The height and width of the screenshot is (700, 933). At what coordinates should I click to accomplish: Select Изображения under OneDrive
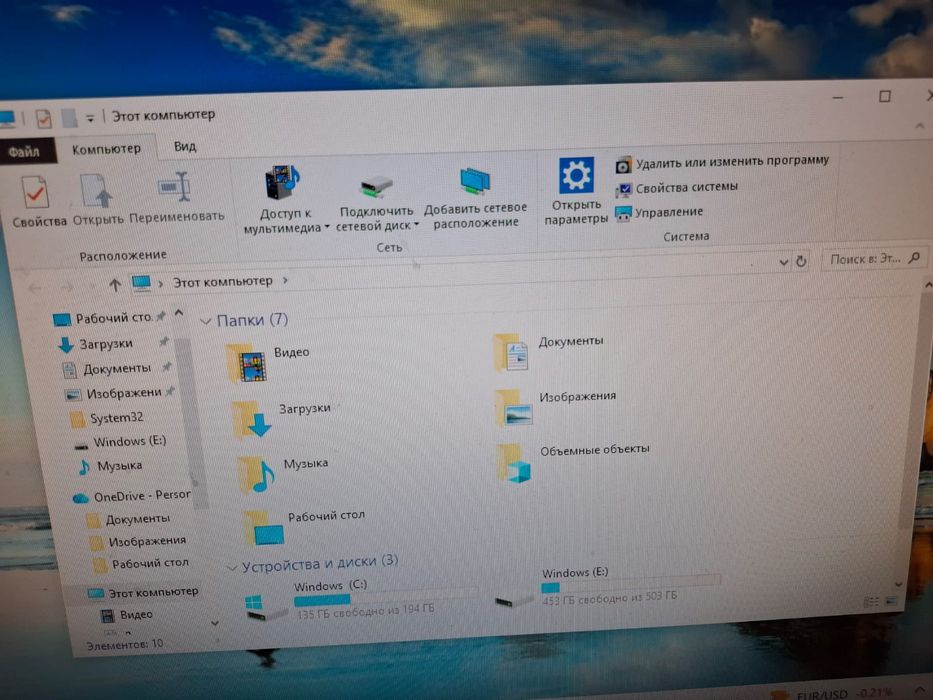138,542
